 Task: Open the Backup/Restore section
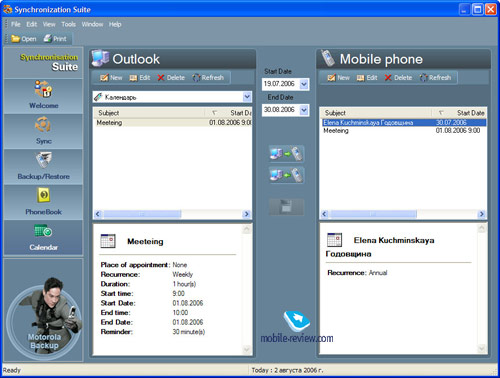click(43, 166)
